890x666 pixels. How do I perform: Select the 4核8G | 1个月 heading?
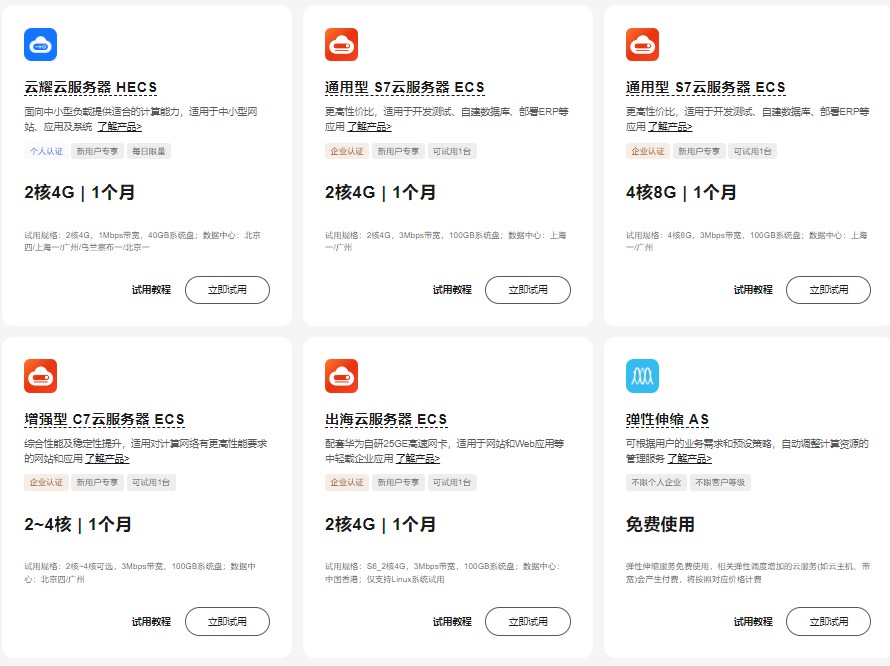pos(681,192)
